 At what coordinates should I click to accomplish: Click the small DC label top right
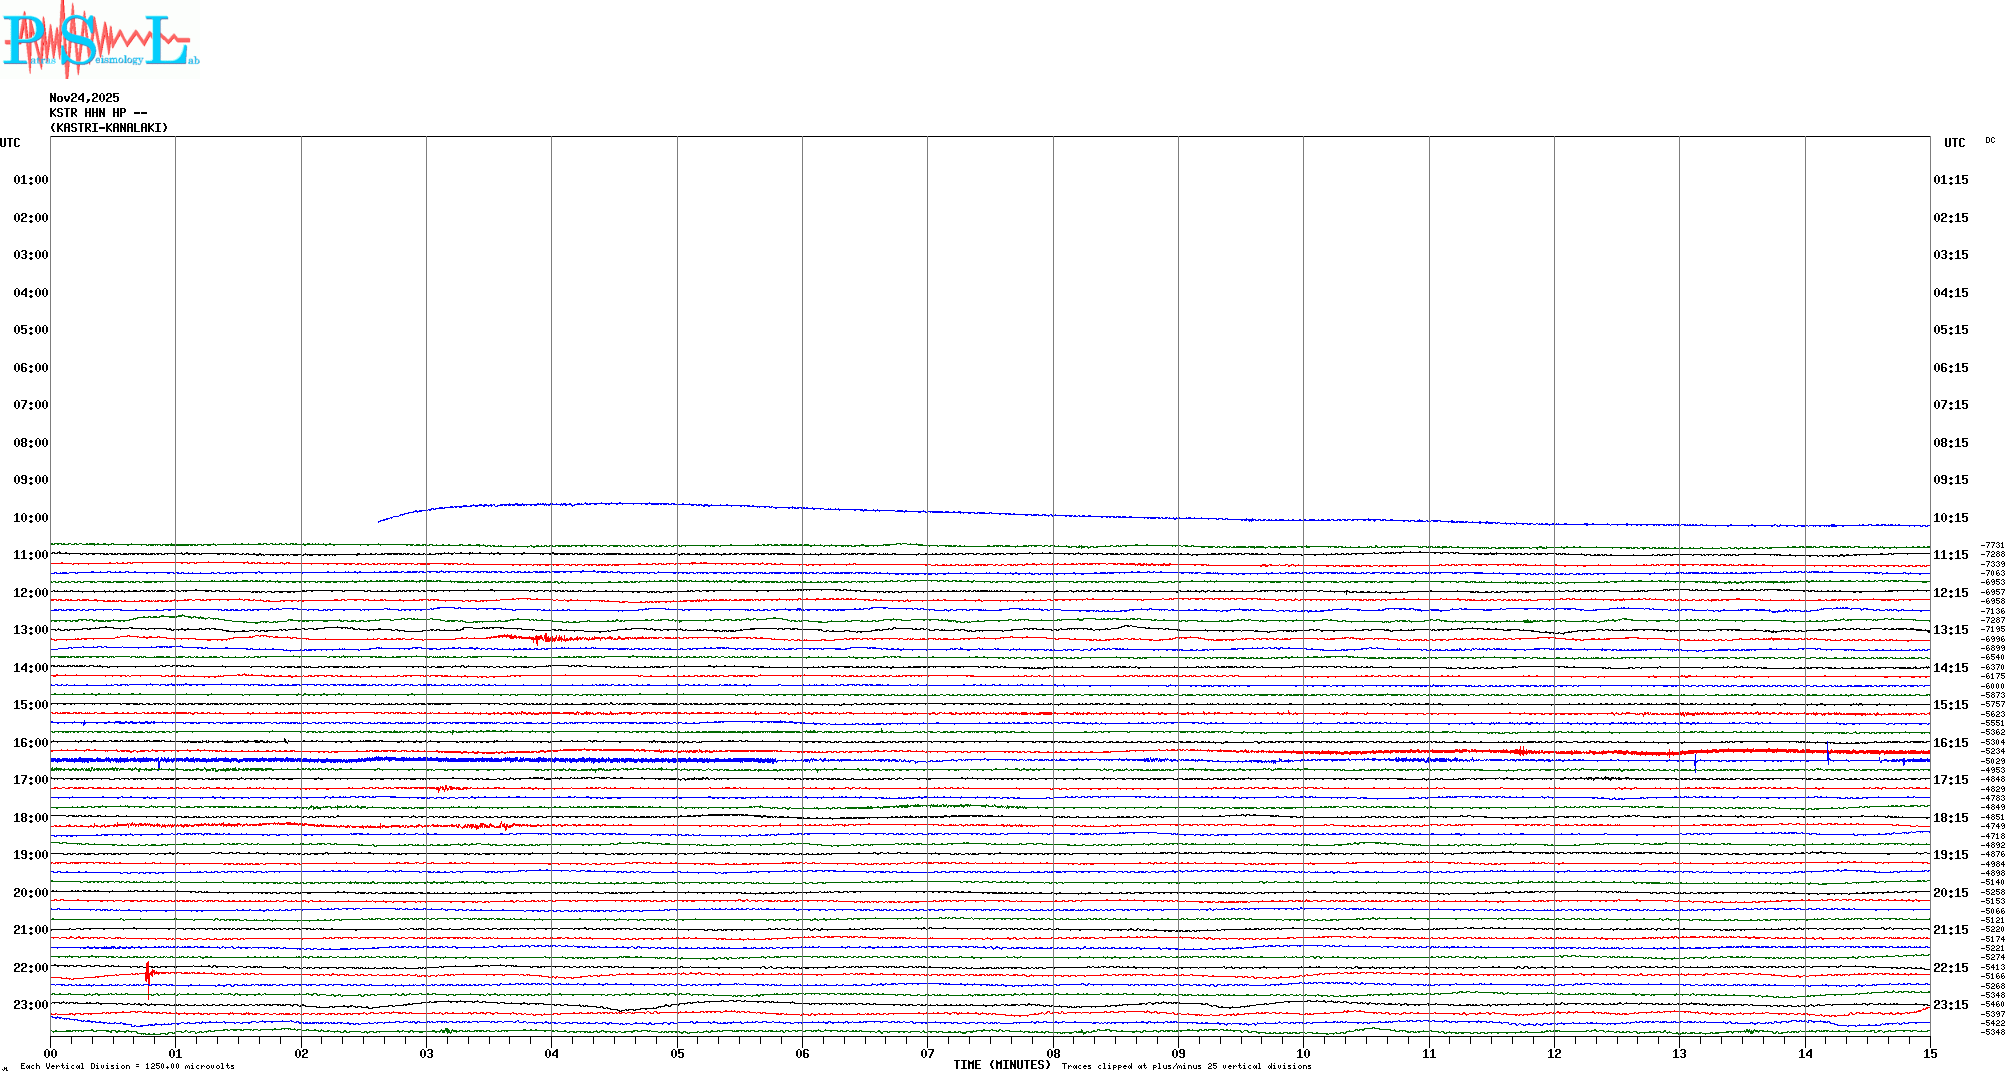(1990, 141)
